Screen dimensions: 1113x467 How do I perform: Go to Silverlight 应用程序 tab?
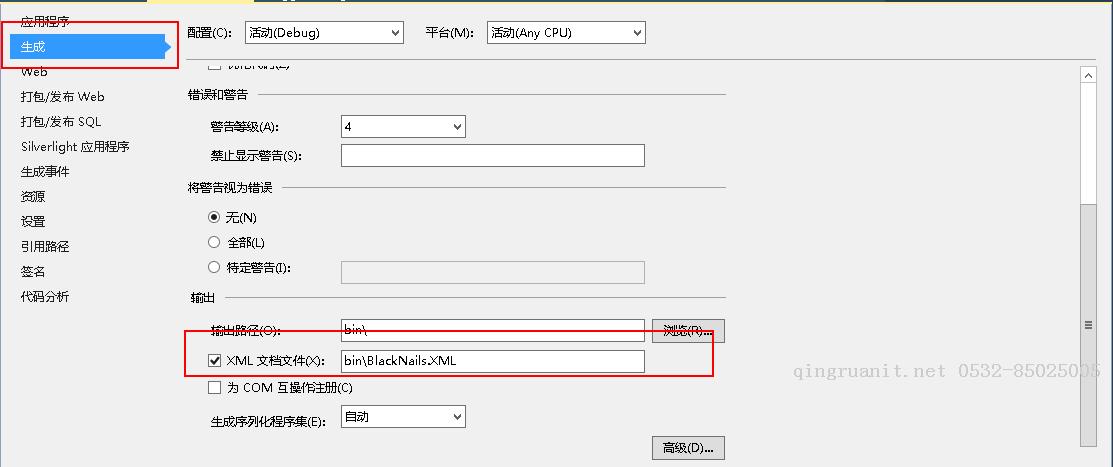pyautogui.click(x=75, y=147)
